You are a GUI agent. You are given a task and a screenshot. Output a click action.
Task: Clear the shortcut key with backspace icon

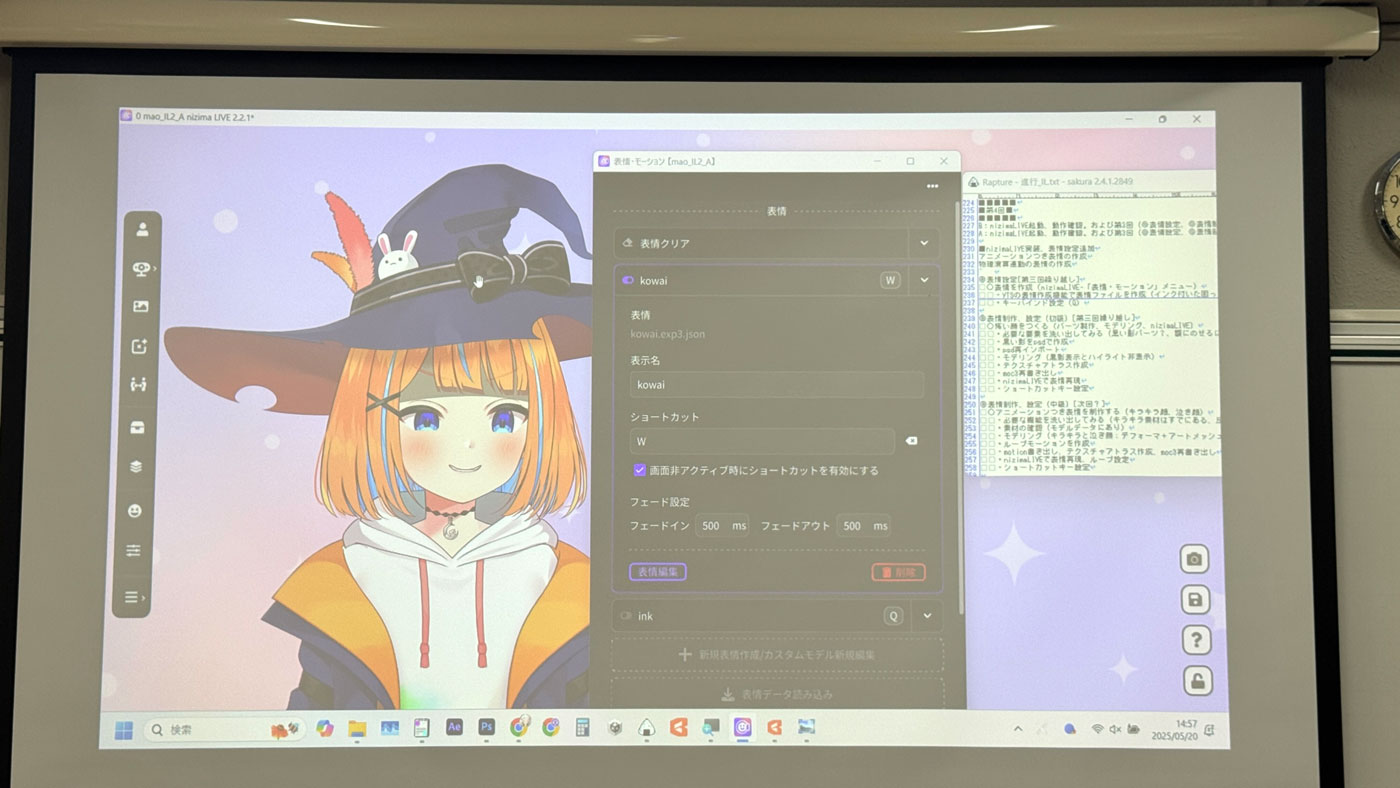pos(910,441)
